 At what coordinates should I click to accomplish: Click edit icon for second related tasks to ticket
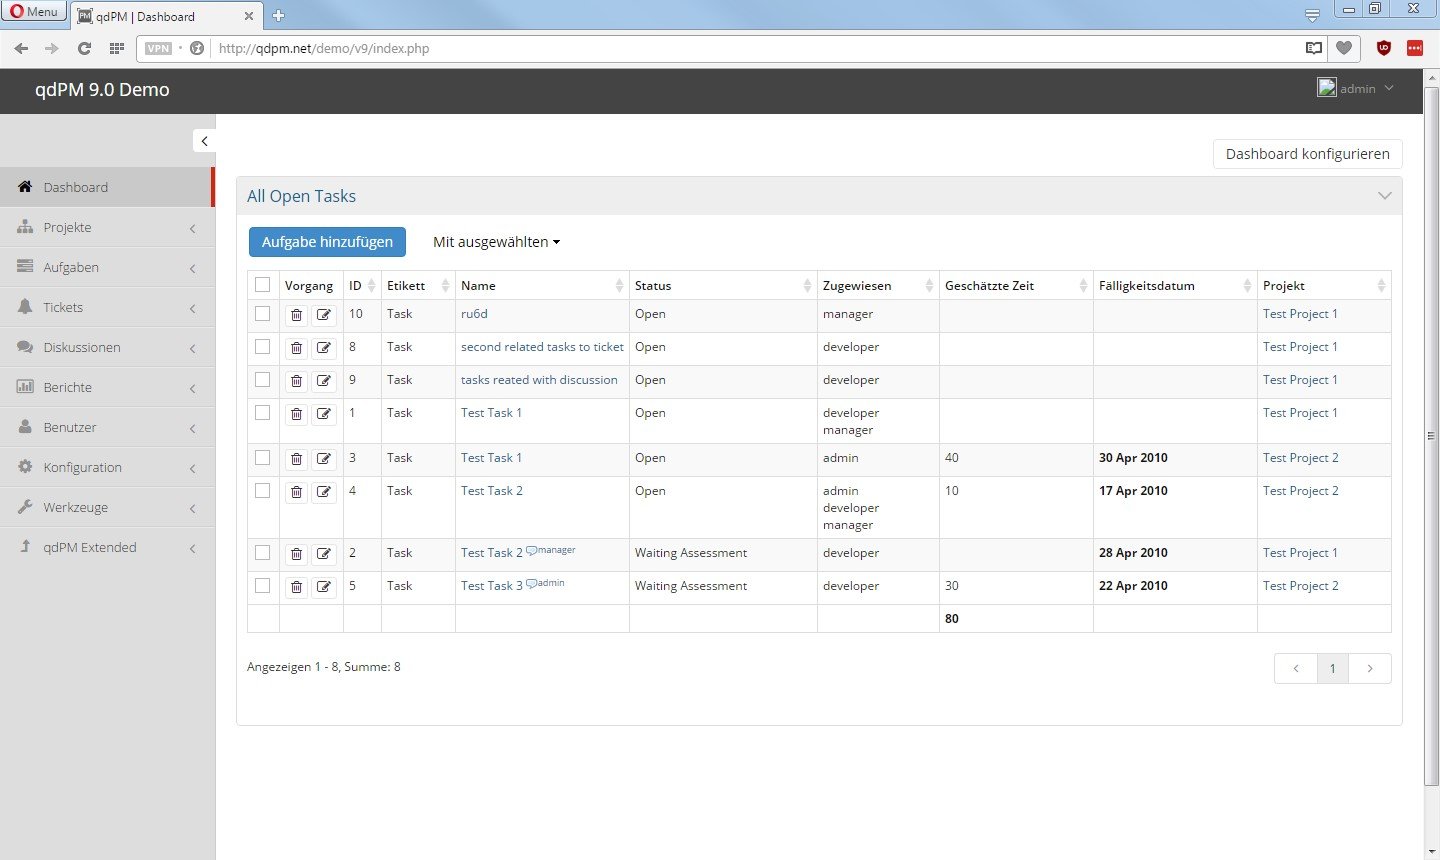pos(324,349)
